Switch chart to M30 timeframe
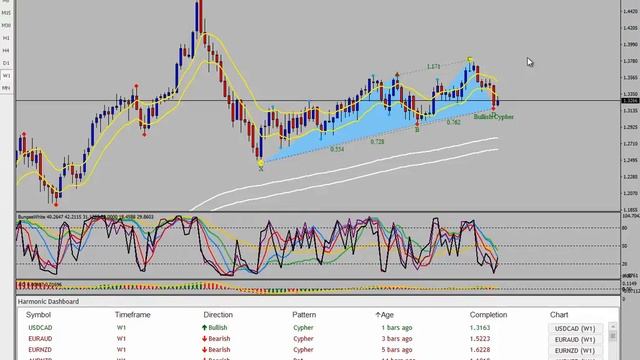 pyautogui.click(x=6, y=25)
